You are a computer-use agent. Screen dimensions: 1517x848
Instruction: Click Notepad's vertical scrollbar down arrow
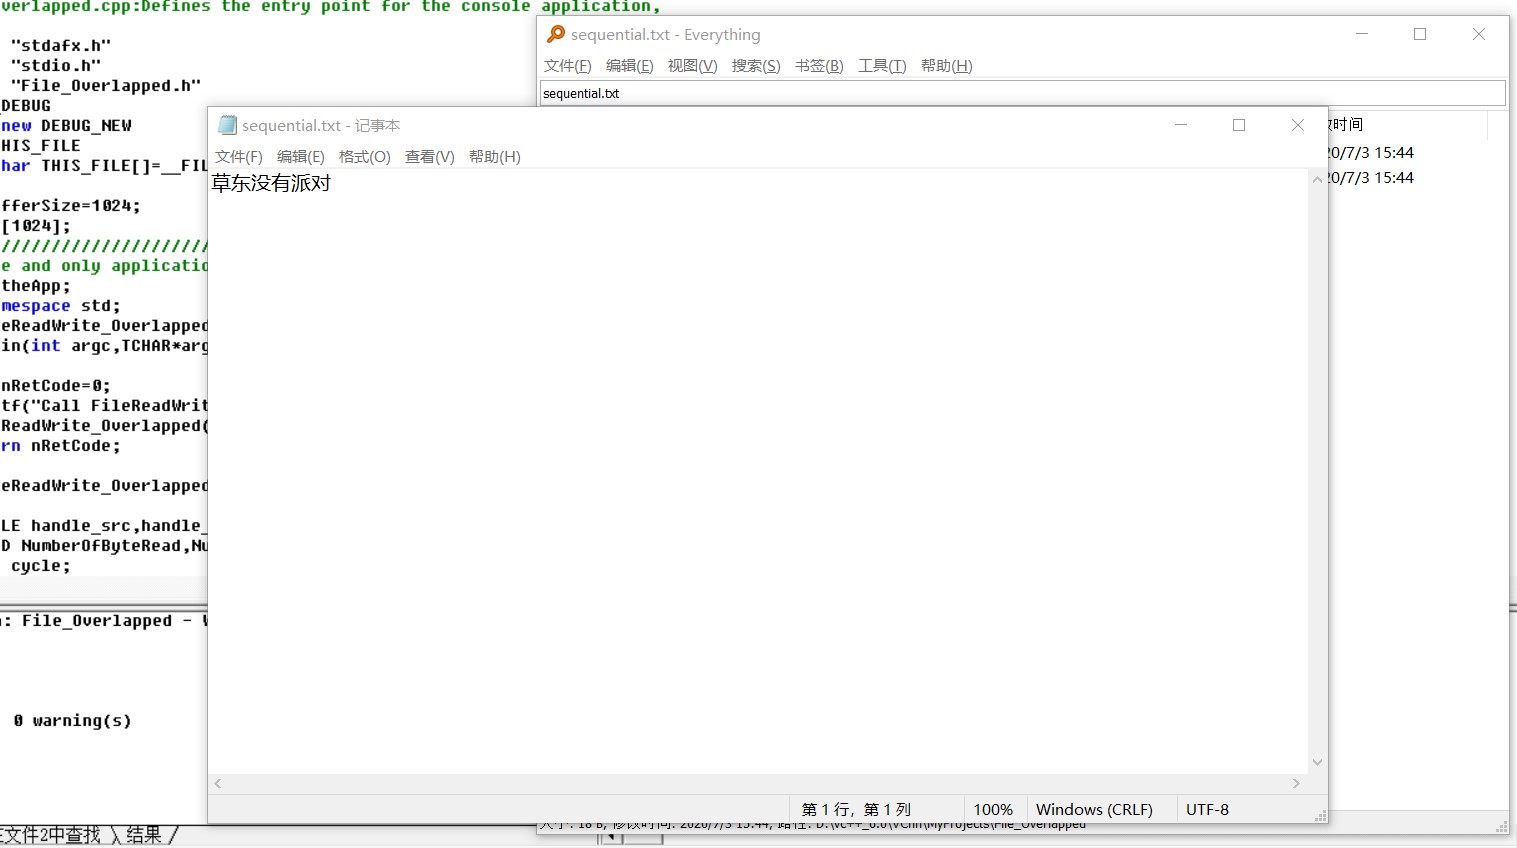(x=1318, y=763)
